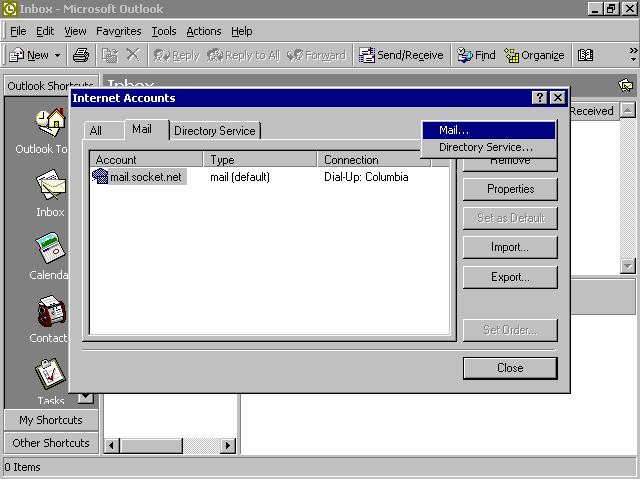Image resolution: width=640 pixels, height=480 pixels.
Task: Click the dialog's question-mark help button
Action: coord(540,98)
